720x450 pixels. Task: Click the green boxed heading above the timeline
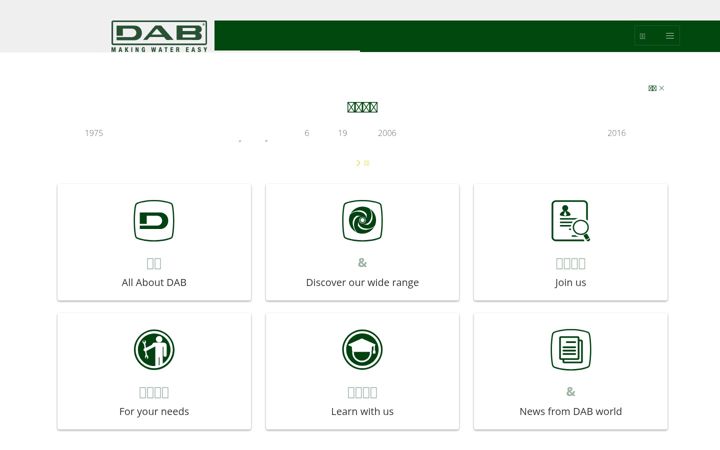(x=362, y=107)
